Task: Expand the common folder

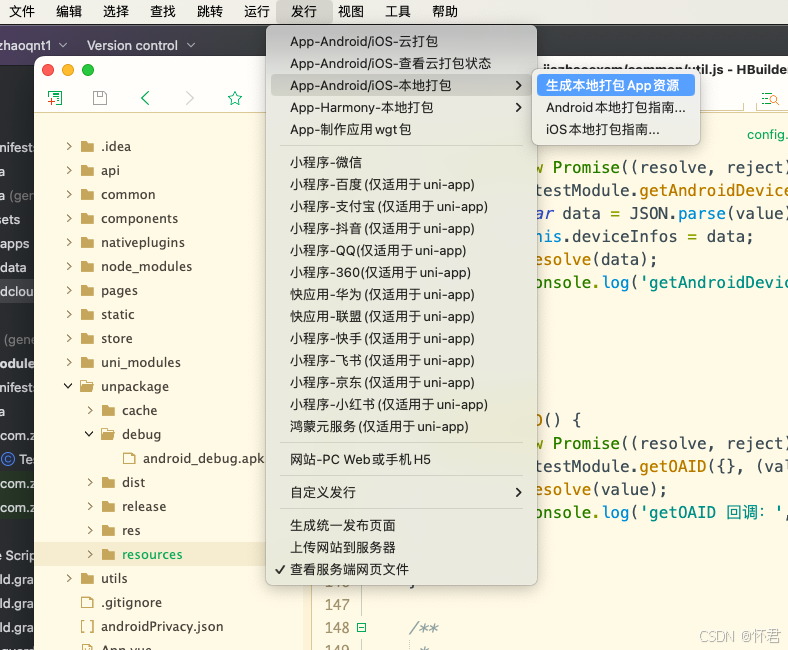Action: point(69,195)
